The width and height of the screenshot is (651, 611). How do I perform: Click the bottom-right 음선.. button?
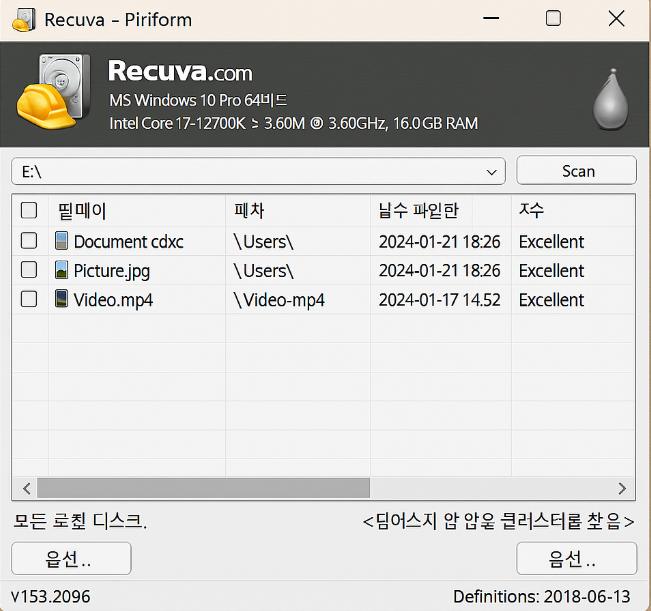(576, 558)
